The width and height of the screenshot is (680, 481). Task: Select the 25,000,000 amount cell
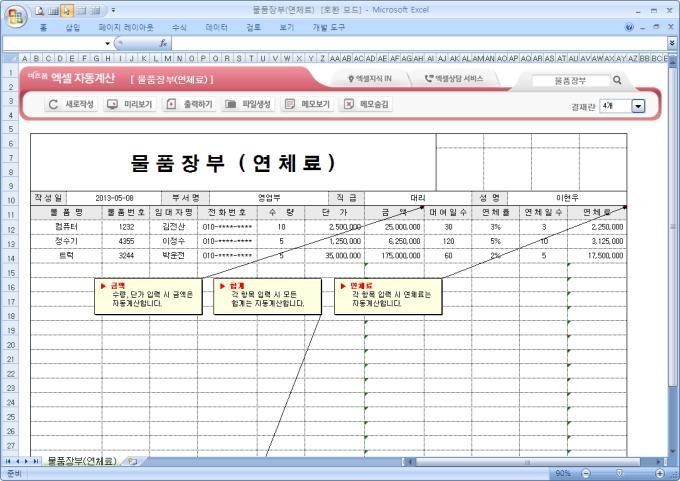click(x=394, y=226)
